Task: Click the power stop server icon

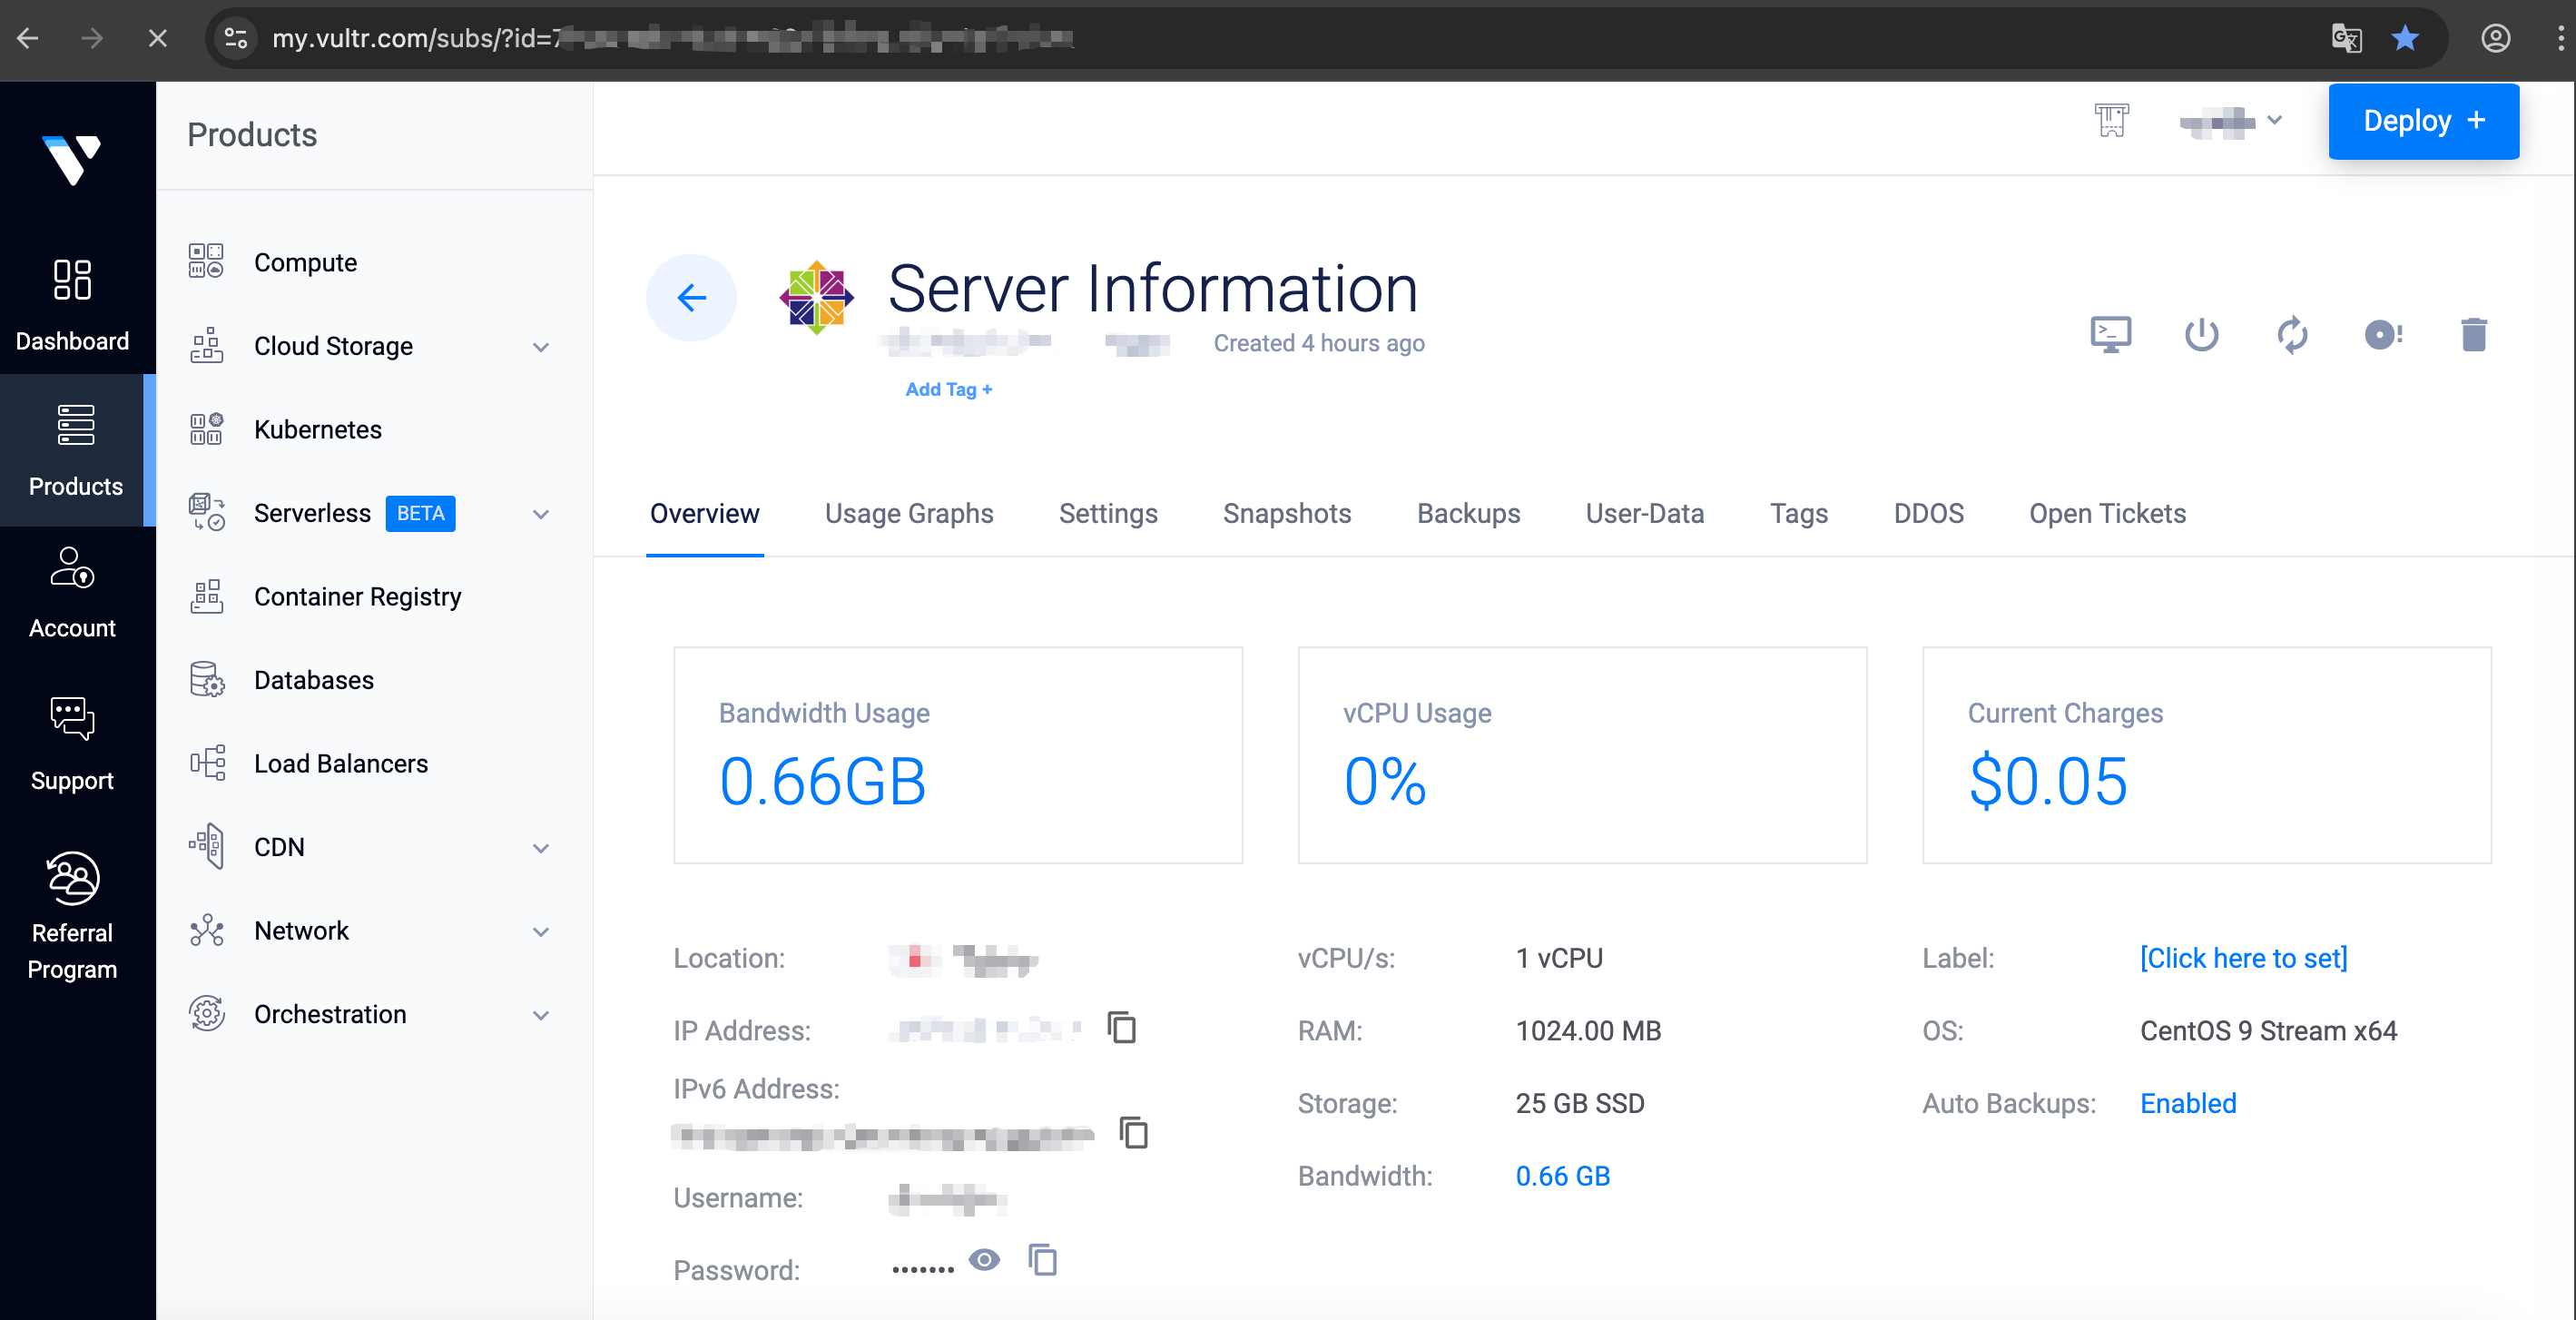Action: click(x=2201, y=334)
